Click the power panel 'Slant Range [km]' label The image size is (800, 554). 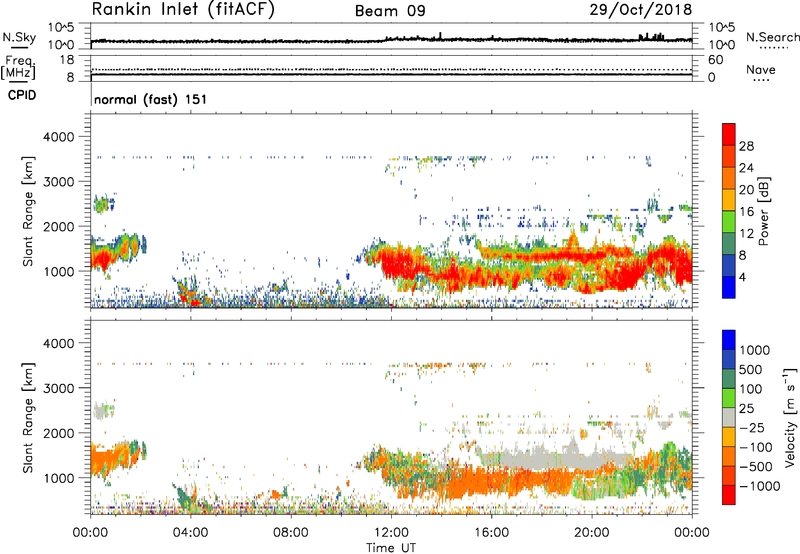[28, 211]
